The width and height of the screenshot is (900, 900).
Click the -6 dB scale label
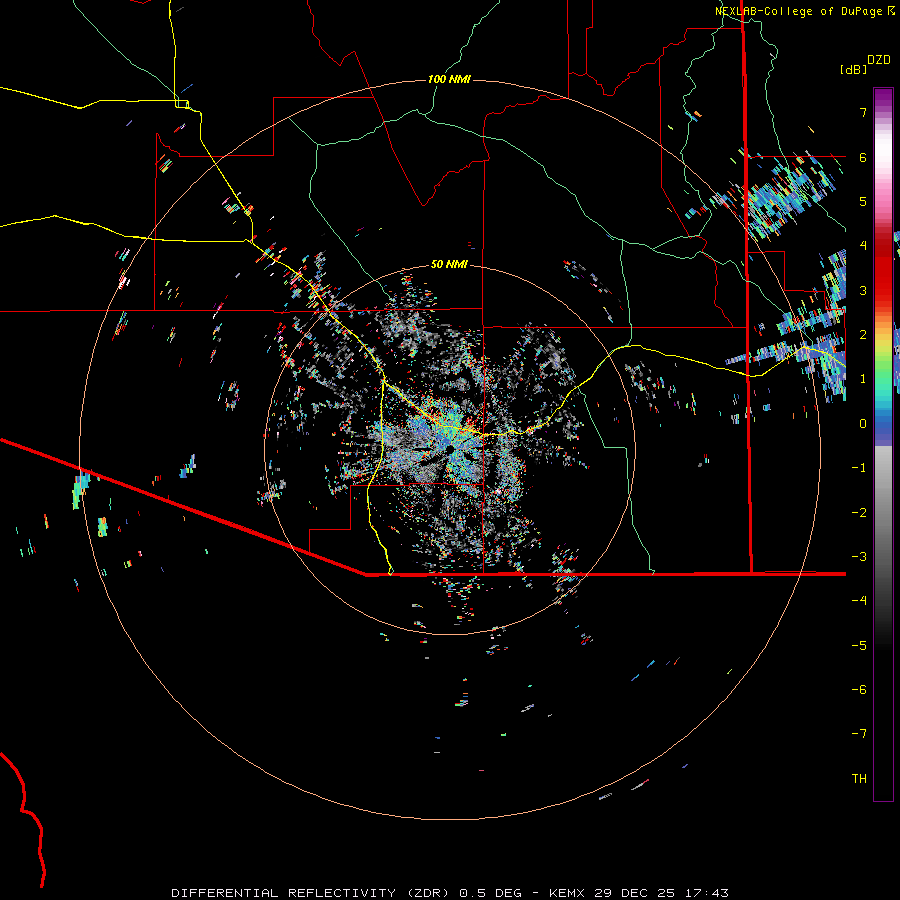(x=859, y=690)
